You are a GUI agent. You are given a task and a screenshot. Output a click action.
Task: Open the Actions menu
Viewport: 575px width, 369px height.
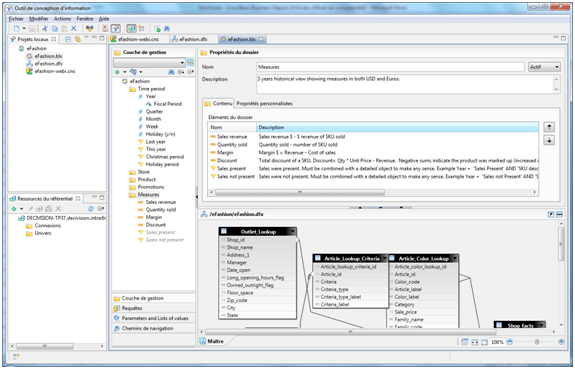click(62, 19)
